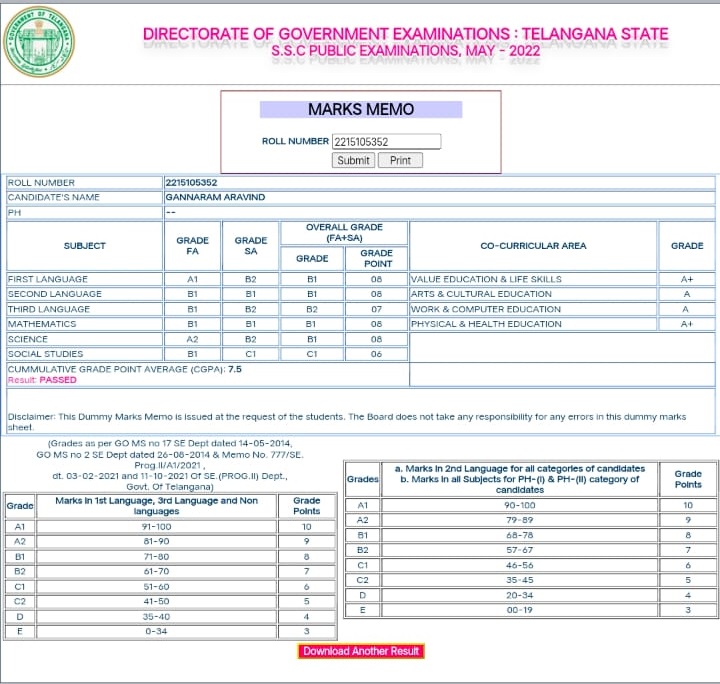Click the CGPA 7.5 value
The width and height of the screenshot is (720, 684).
[x=235, y=369]
